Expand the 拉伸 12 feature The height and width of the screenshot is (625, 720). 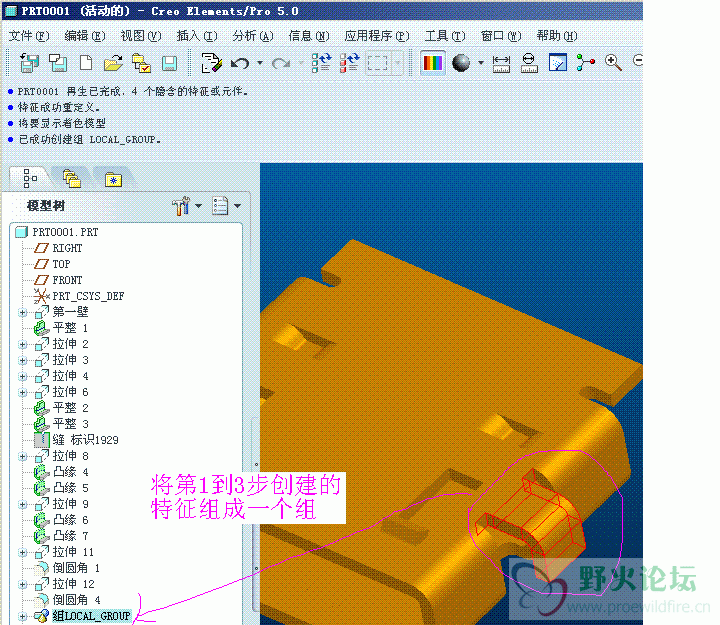[22, 584]
